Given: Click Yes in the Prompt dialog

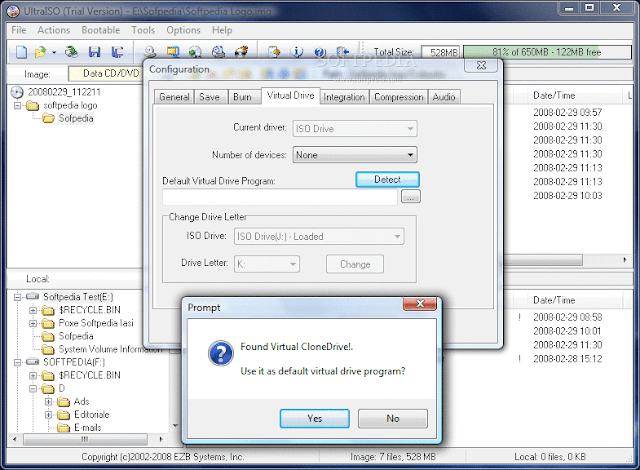Looking at the screenshot, I should tap(314, 419).
